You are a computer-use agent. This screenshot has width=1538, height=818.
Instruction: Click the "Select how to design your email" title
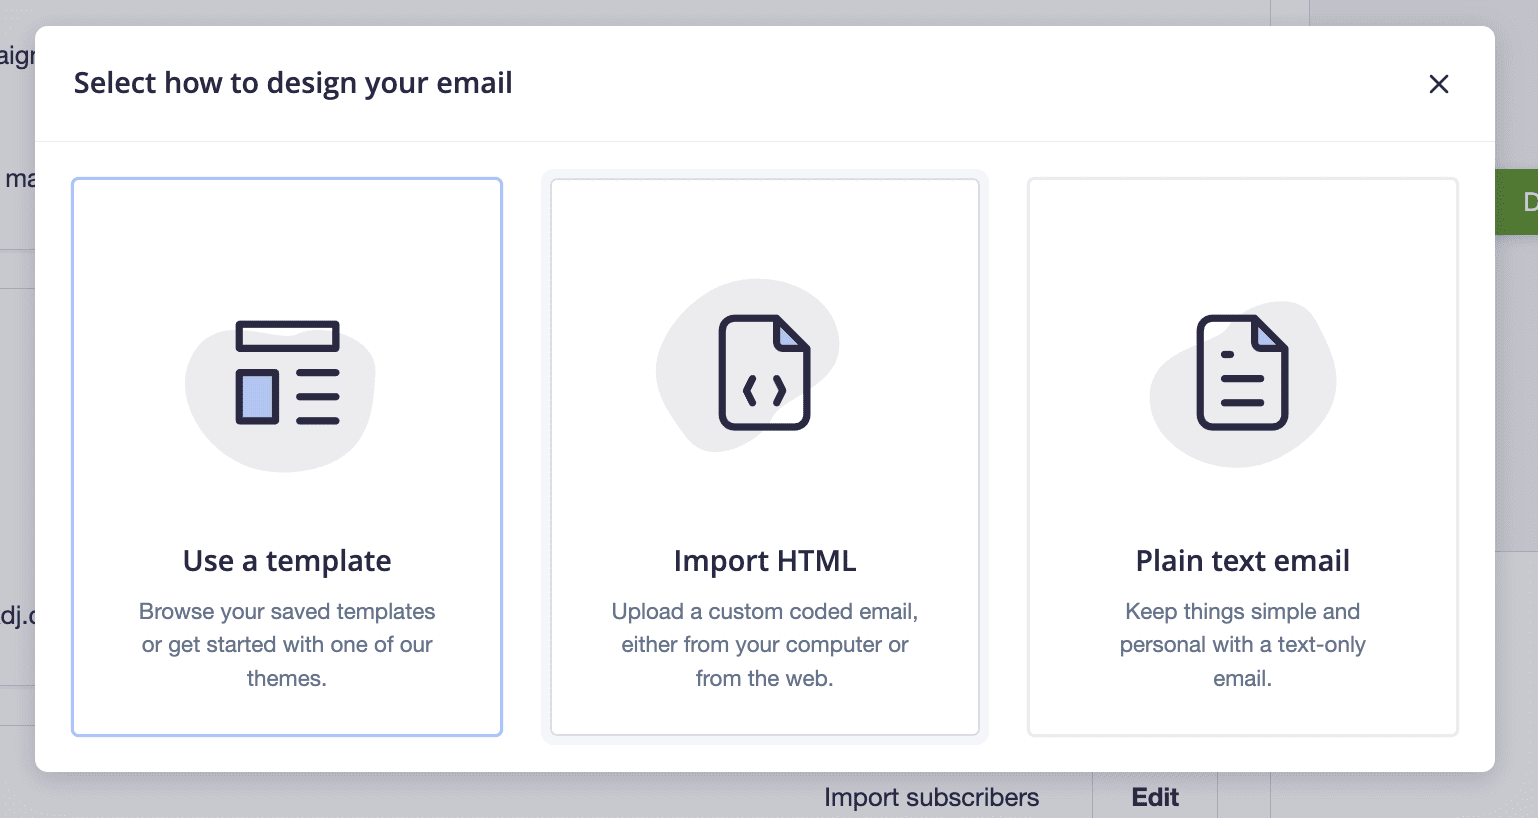[x=293, y=83]
